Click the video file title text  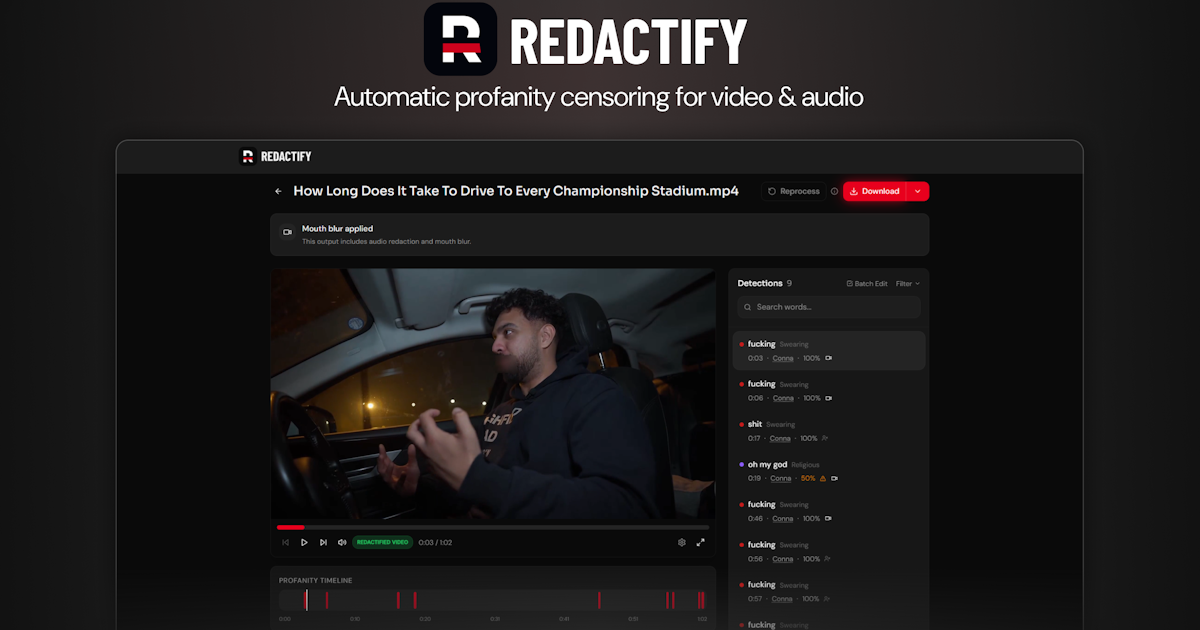coord(516,191)
